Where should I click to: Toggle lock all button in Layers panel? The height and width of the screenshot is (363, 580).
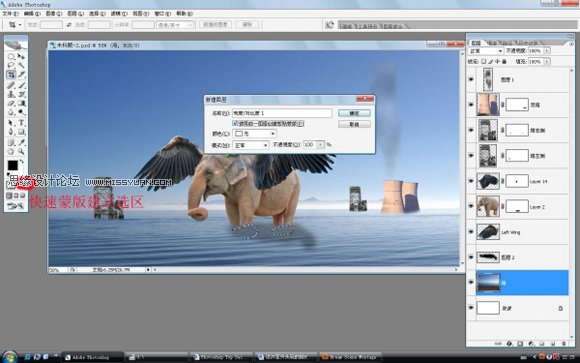(504, 61)
